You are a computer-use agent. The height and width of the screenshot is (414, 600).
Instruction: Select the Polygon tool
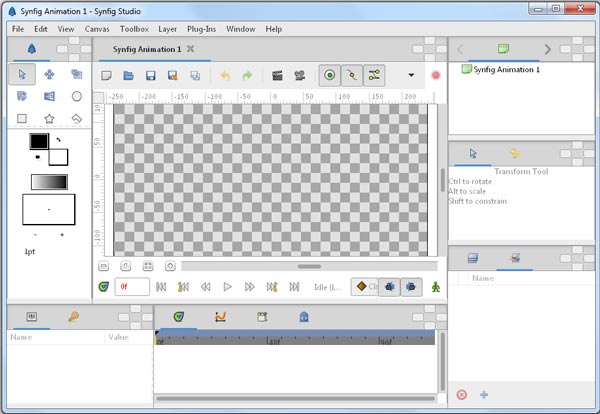click(x=77, y=118)
